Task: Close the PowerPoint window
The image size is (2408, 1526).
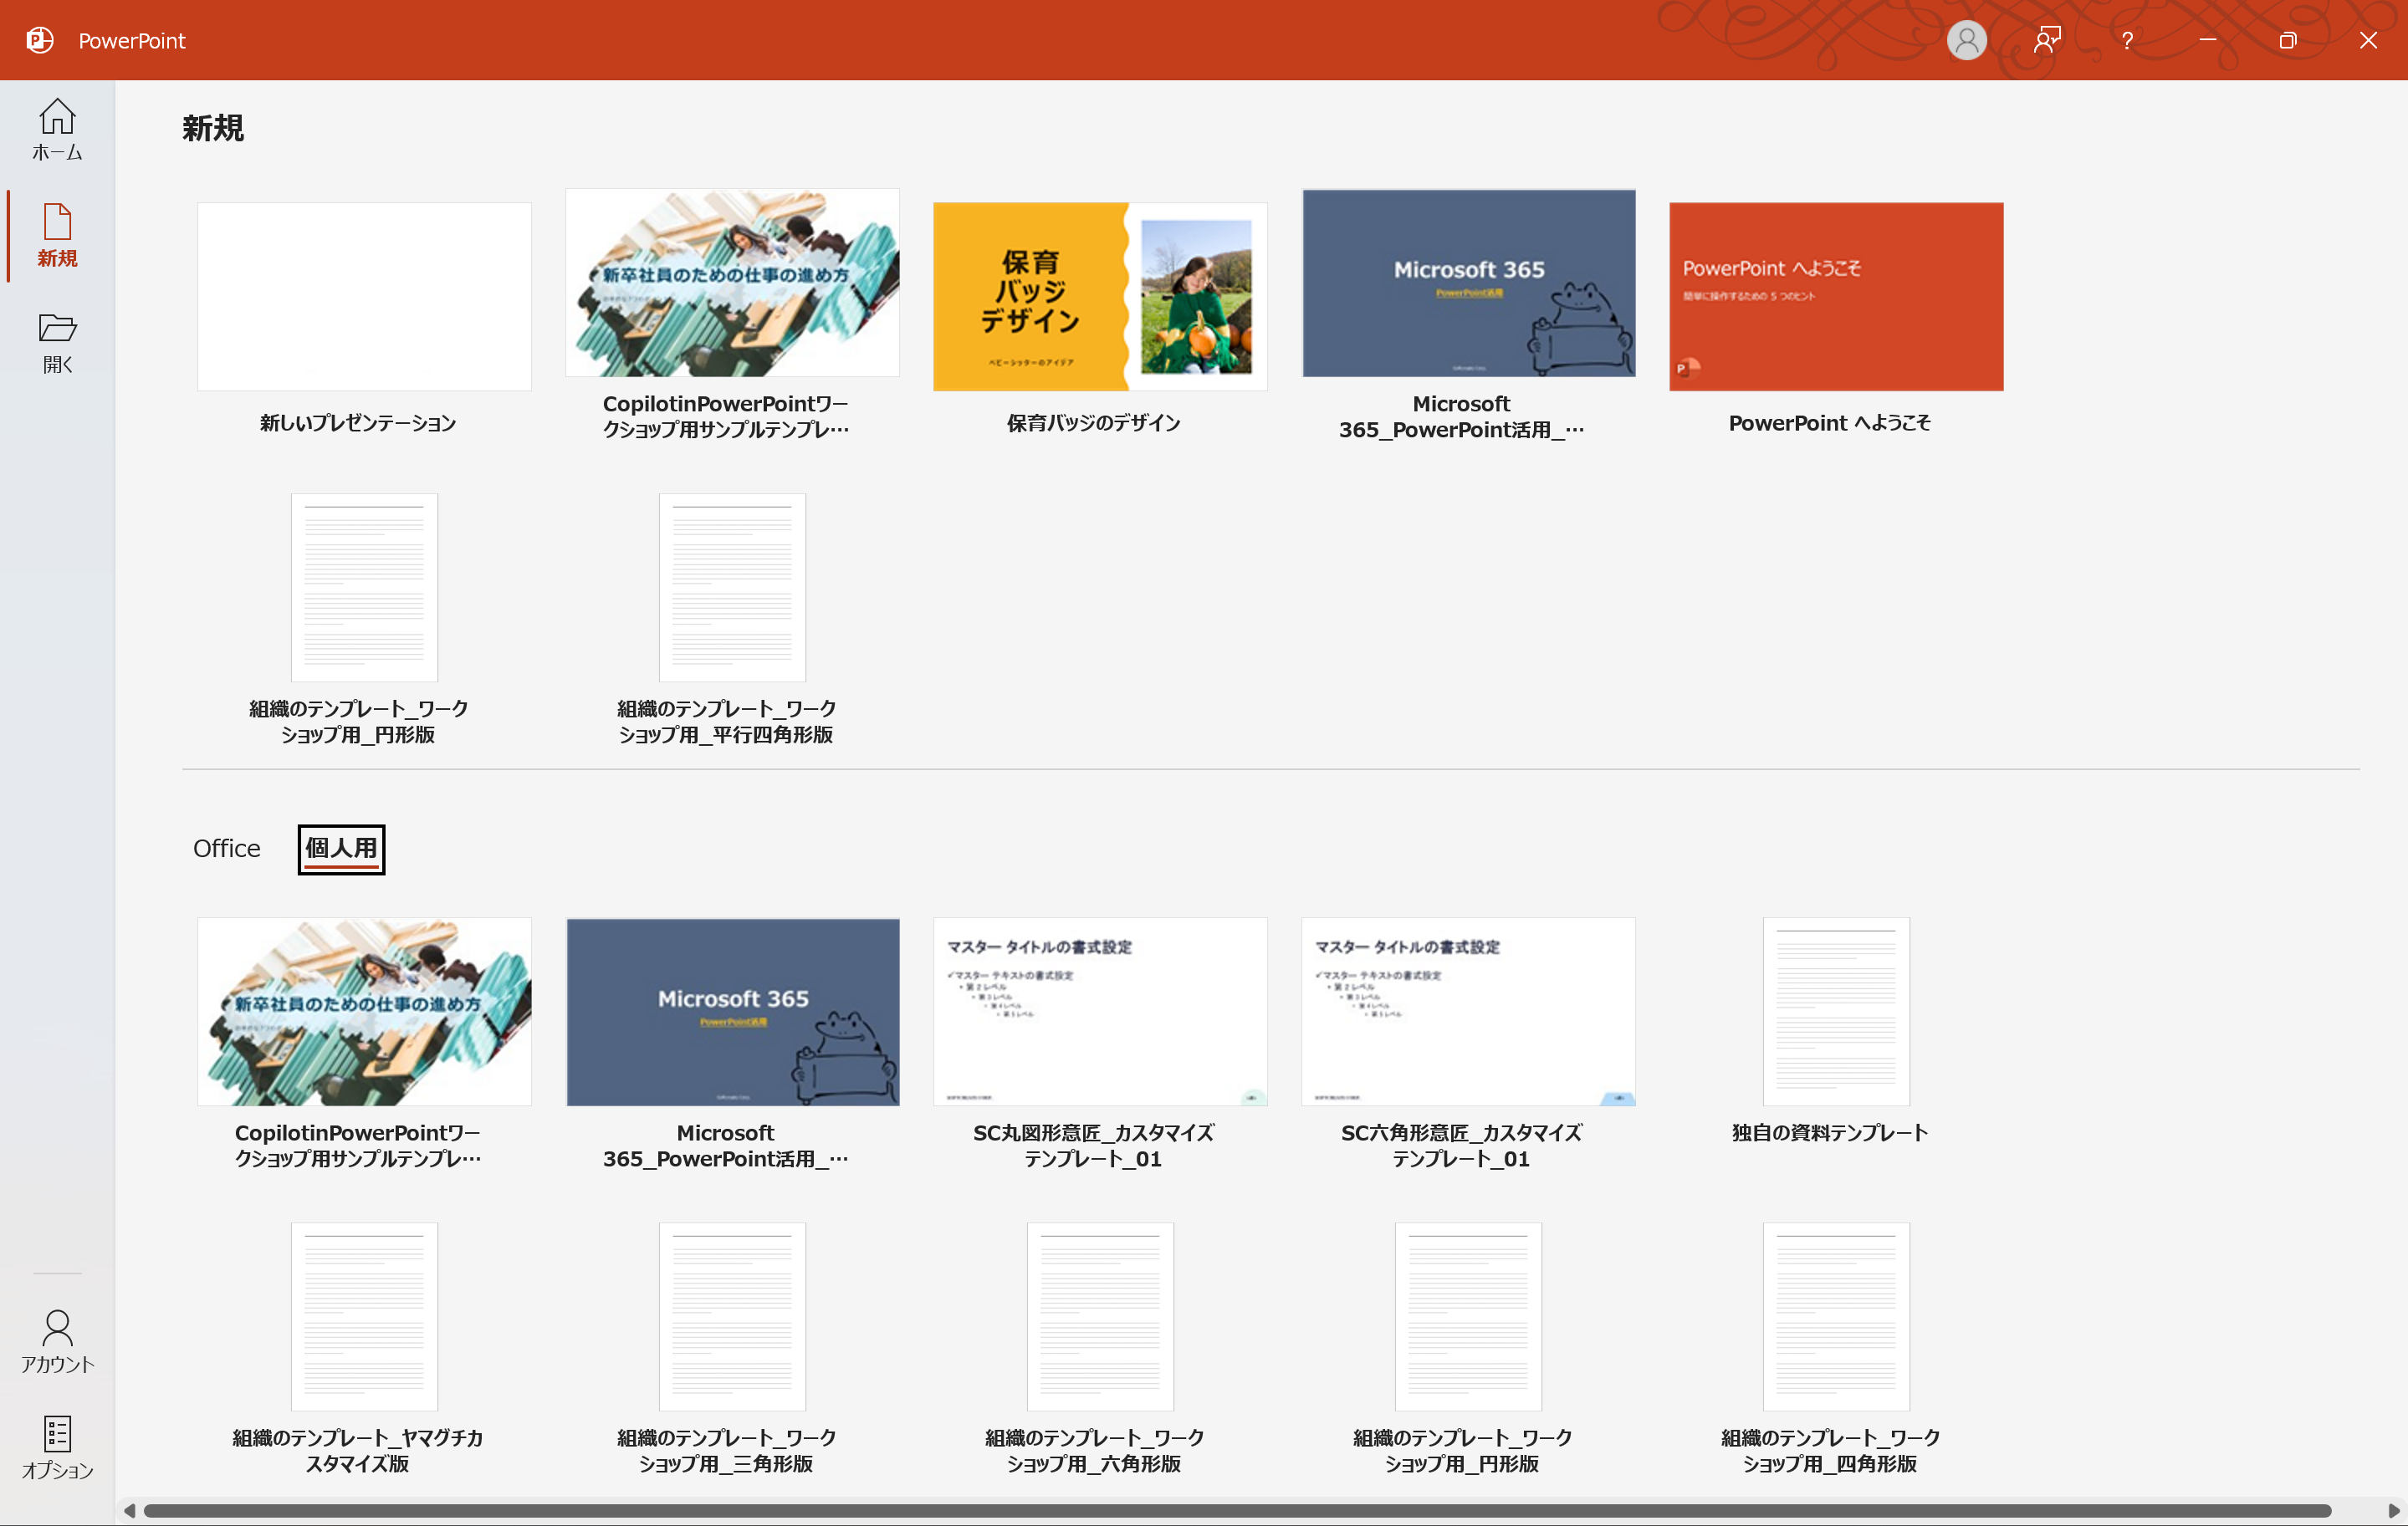Action: point(2368,40)
